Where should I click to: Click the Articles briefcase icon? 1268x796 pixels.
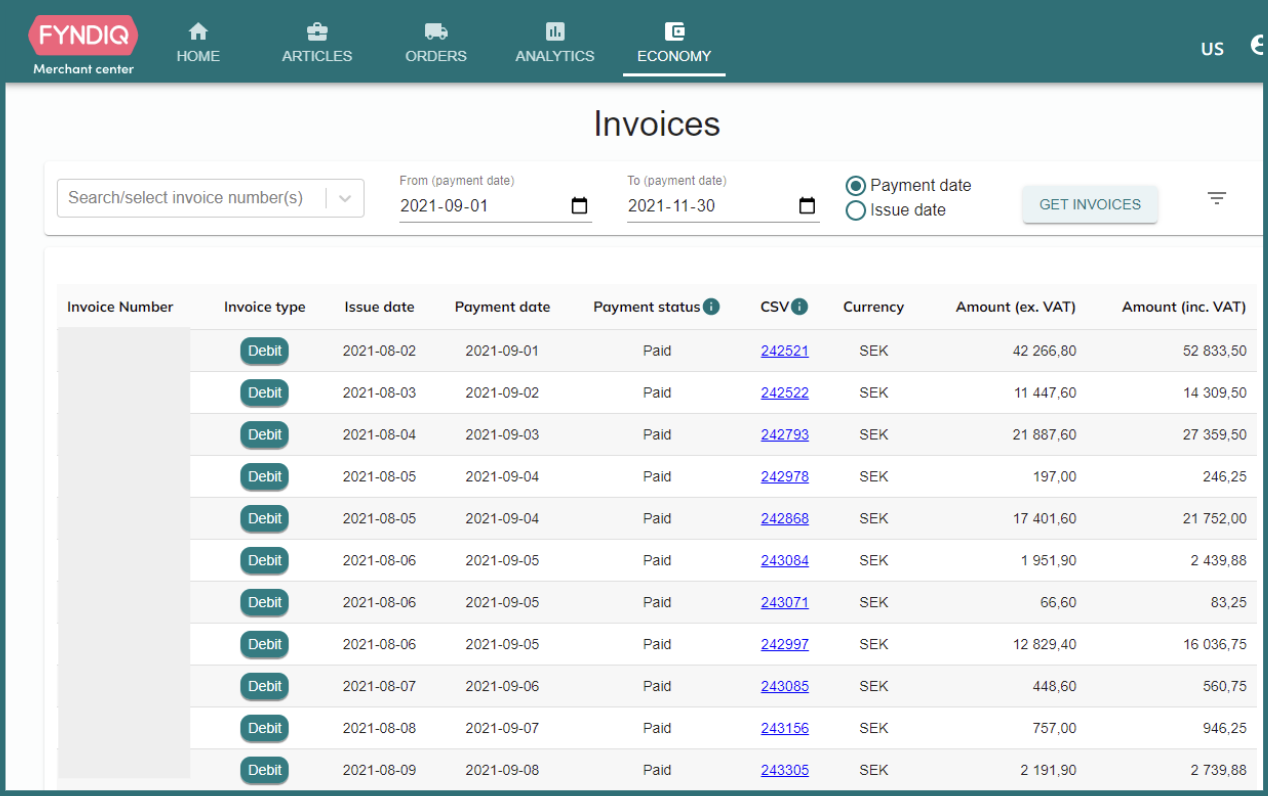317,31
